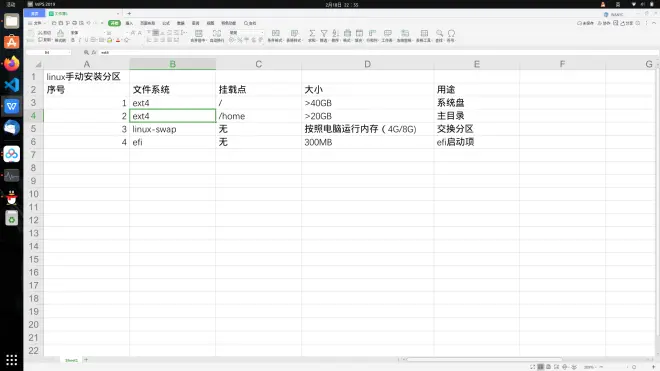This screenshot has width=660, height=371.
Task: Add a new sheet with plus button
Action: click(x=86, y=360)
